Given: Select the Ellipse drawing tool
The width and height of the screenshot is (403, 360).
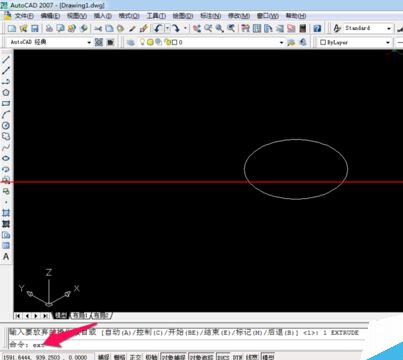Looking at the screenshot, I should (x=6, y=158).
